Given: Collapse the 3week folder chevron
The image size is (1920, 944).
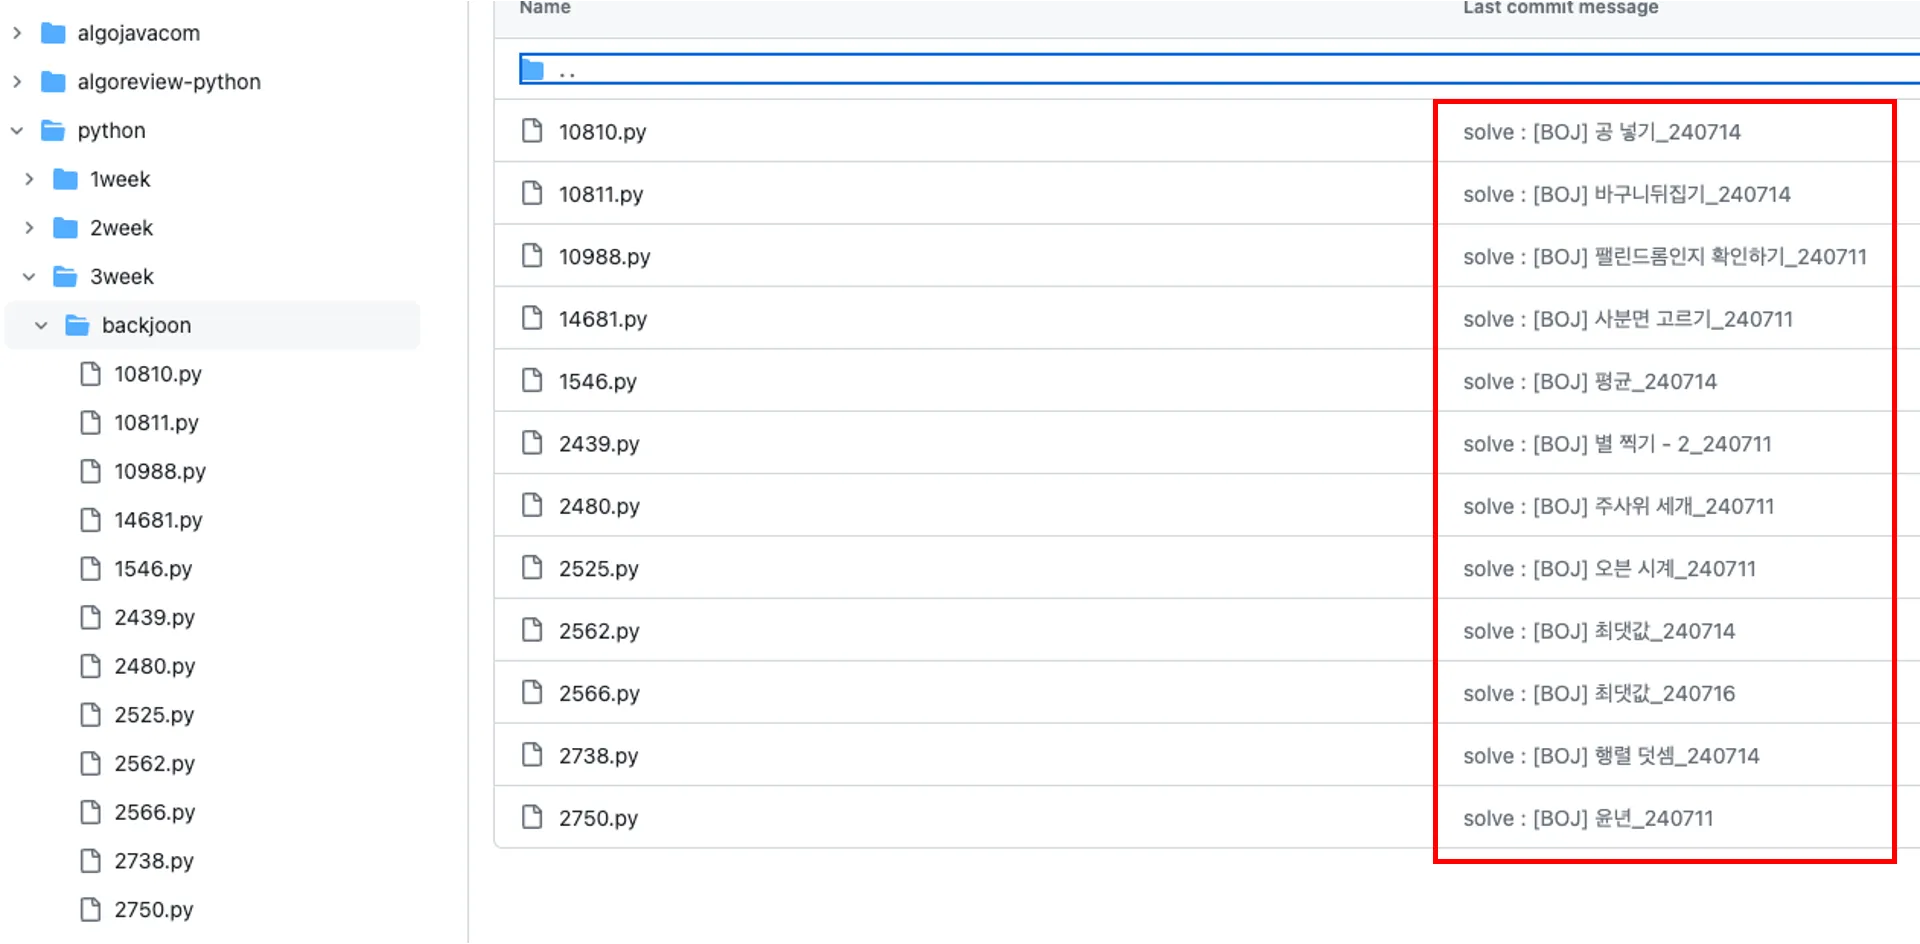Looking at the screenshot, I should tap(29, 277).
